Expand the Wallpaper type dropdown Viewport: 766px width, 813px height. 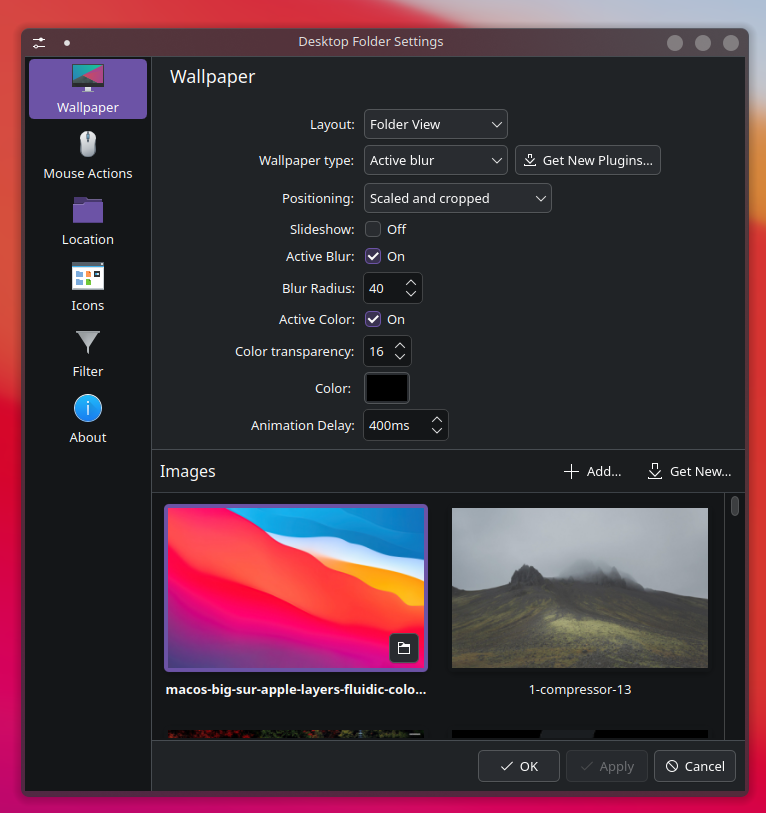click(436, 160)
